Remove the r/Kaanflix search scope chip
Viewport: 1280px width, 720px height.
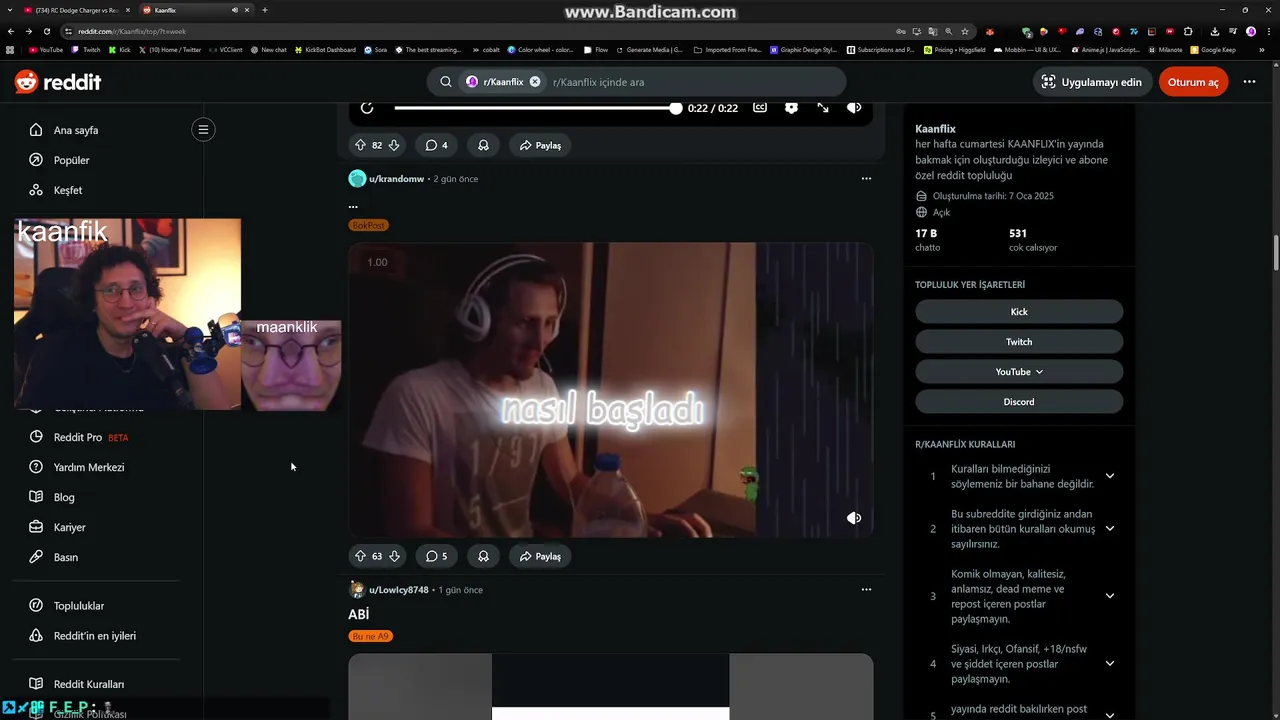(x=535, y=82)
